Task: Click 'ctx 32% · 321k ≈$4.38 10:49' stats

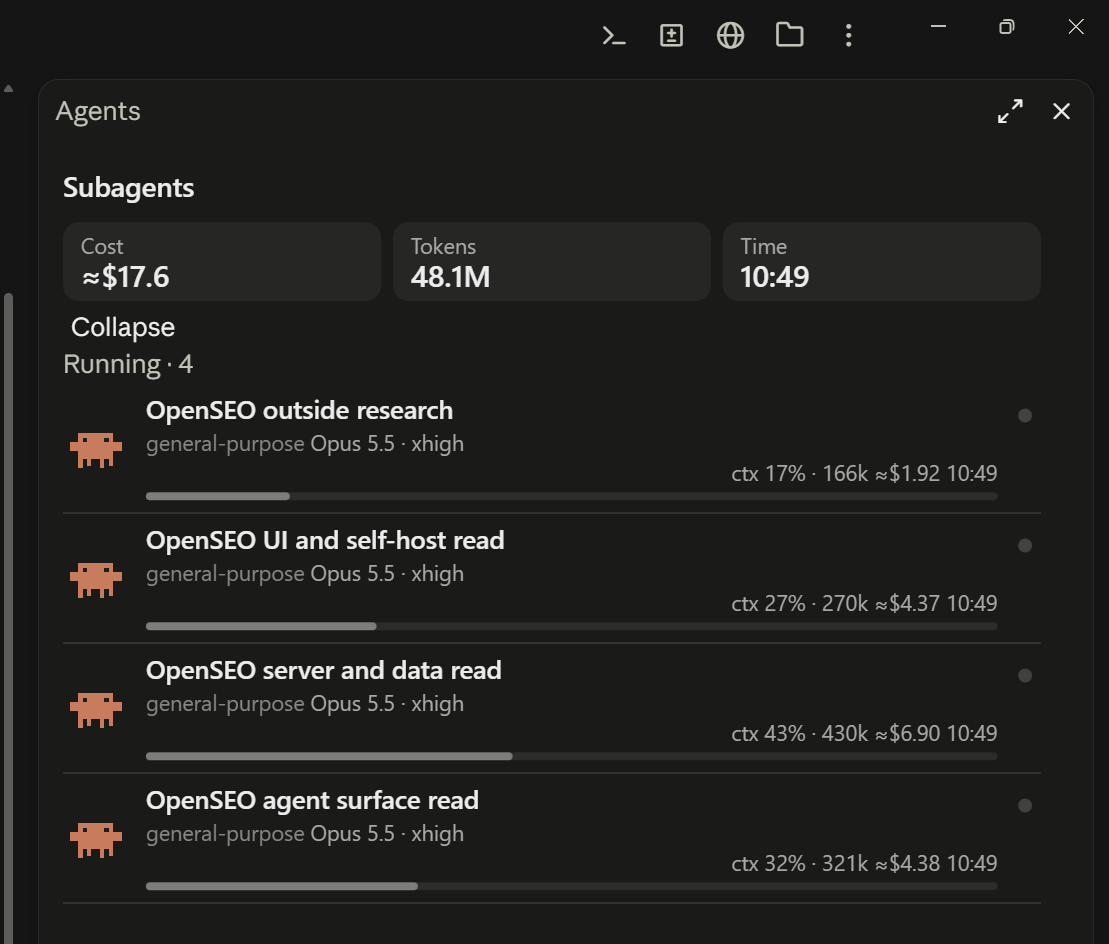Action: pos(864,864)
